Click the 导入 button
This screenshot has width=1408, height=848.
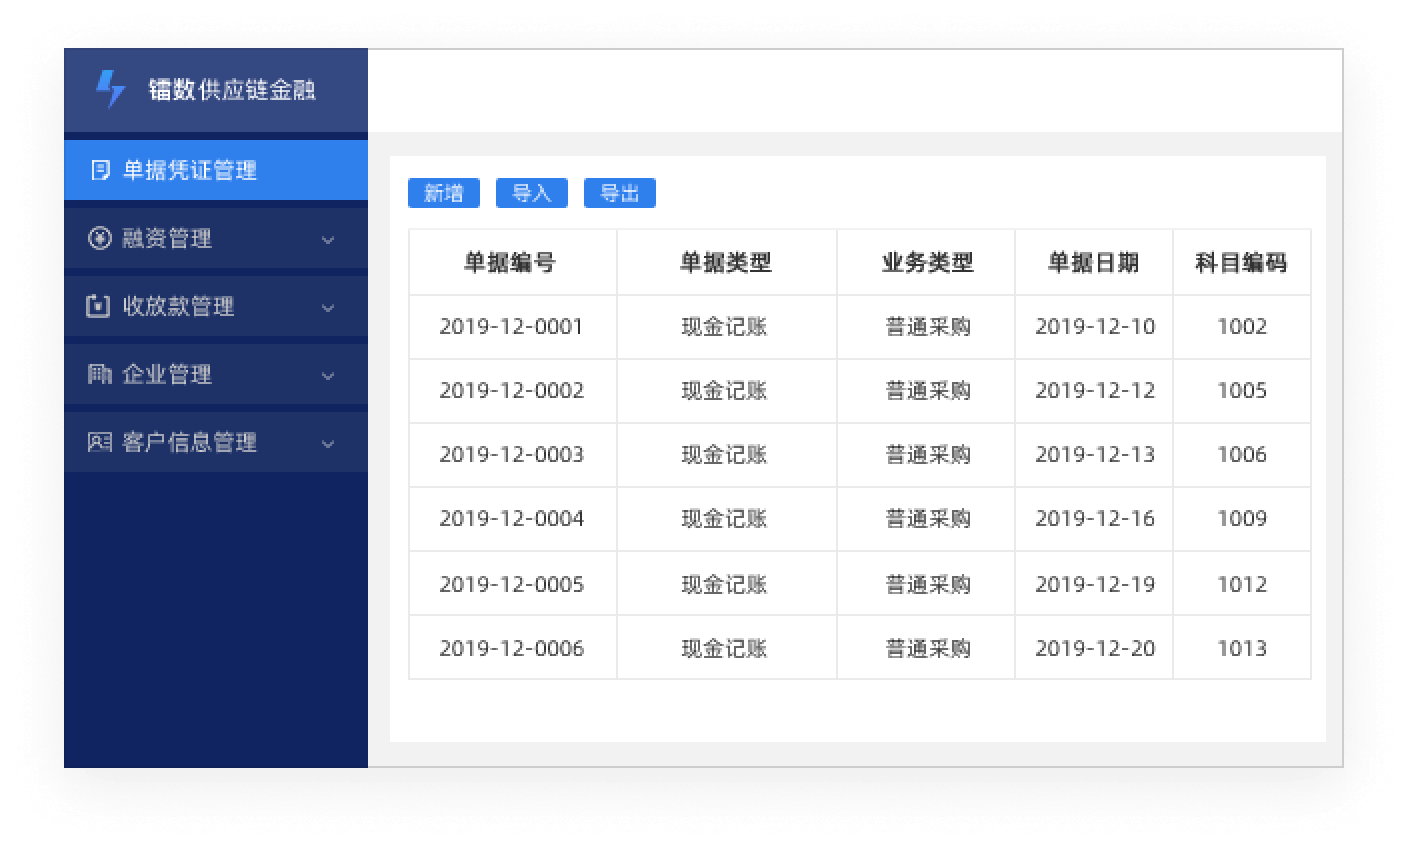(x=532, y=193)
